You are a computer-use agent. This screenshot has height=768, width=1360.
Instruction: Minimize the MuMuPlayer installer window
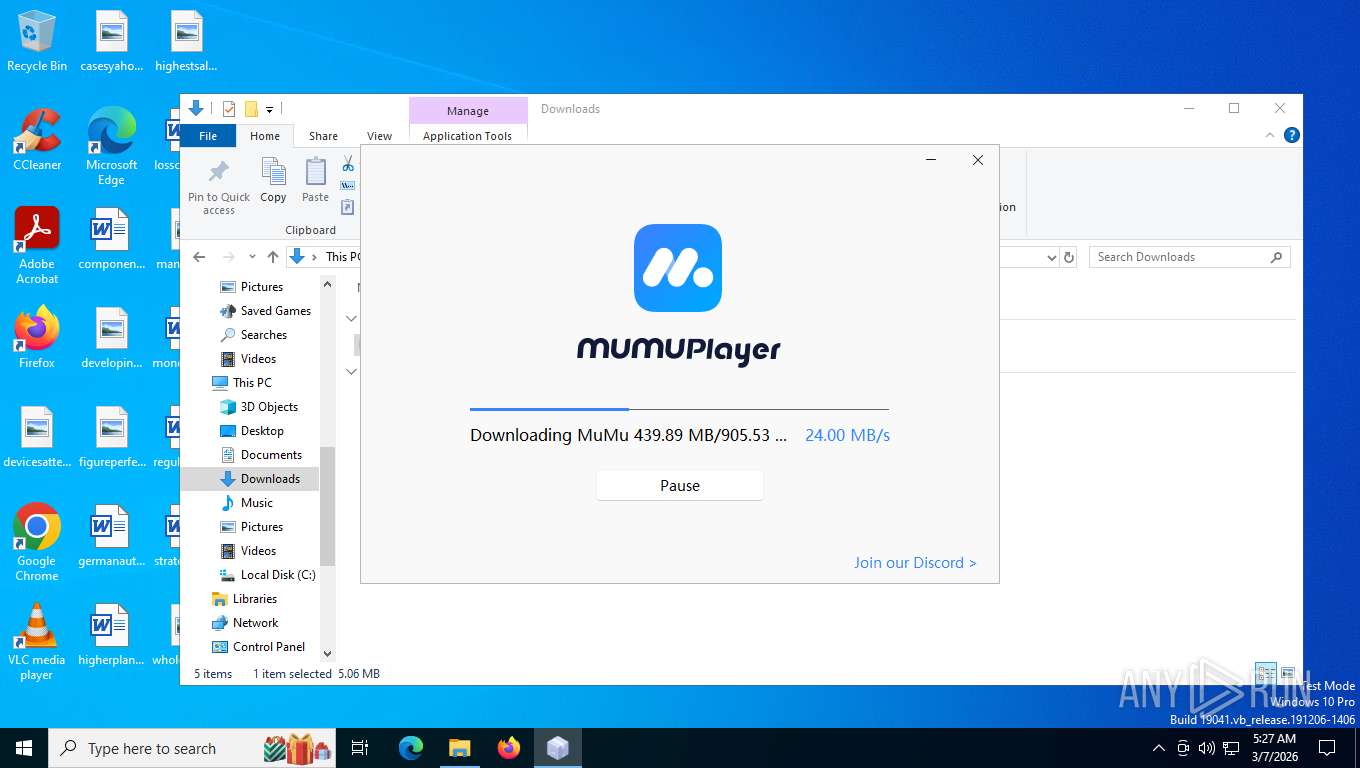[931, 160]
